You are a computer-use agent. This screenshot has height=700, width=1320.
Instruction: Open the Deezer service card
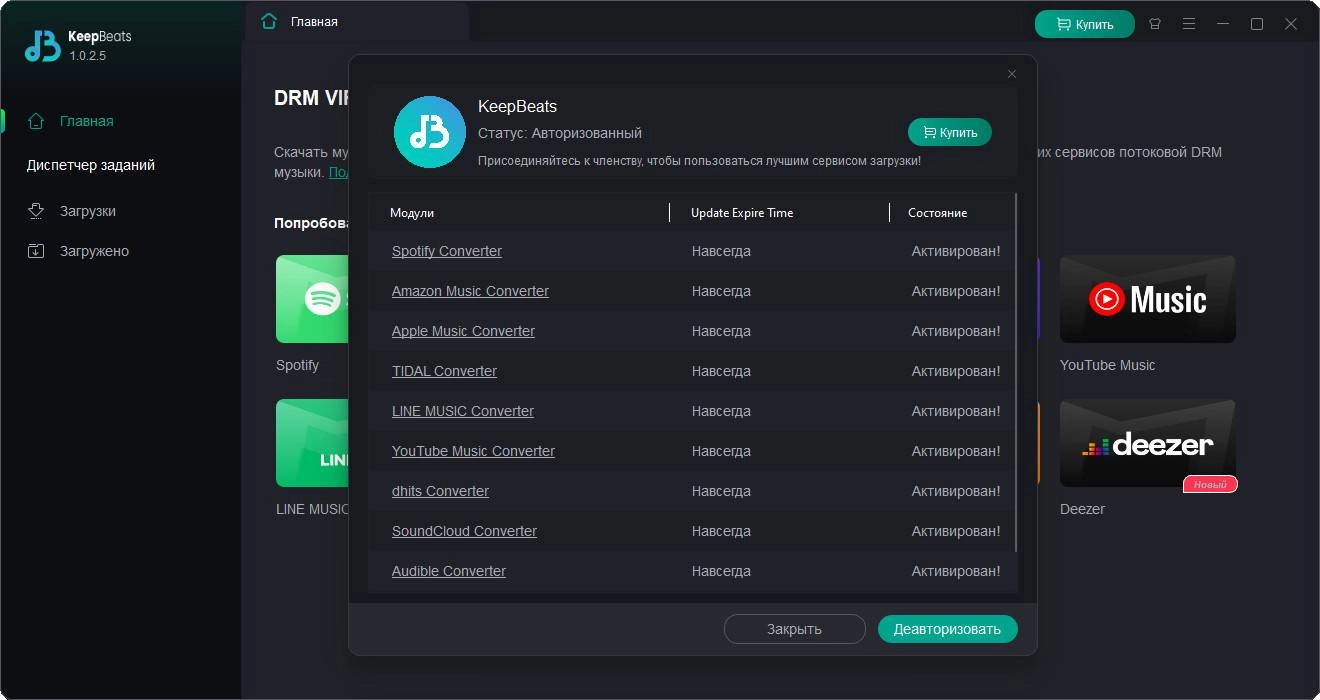point(1148,443)
